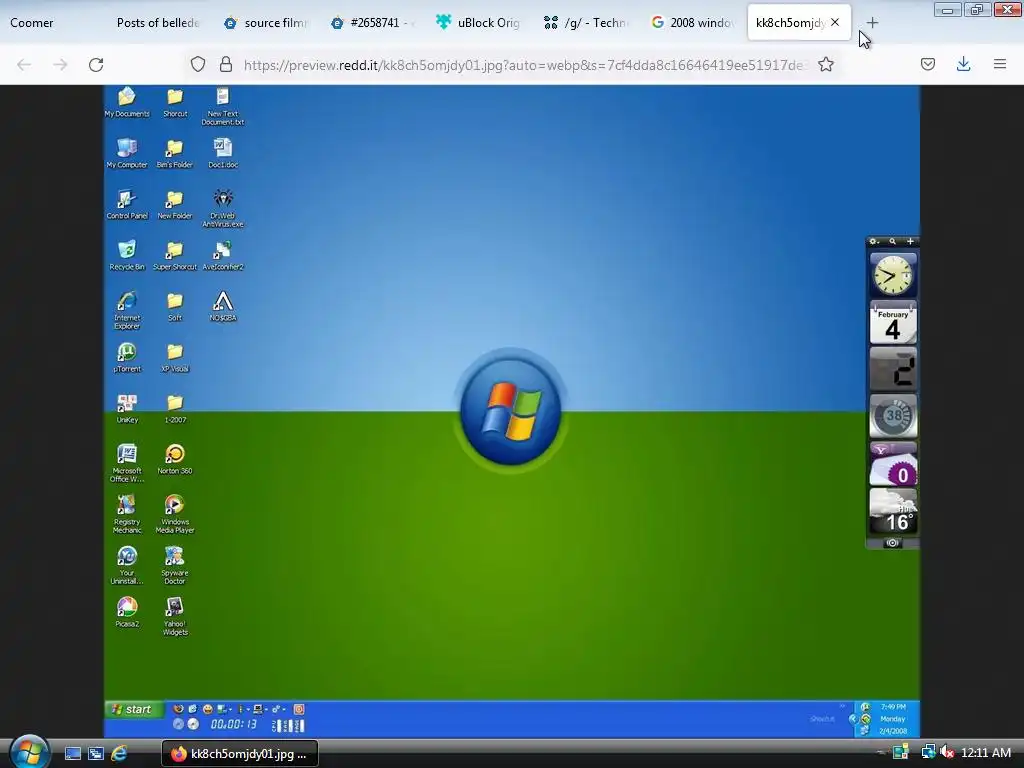
Task: Click the XP Visual folder icon
Action: click(174, 357)
